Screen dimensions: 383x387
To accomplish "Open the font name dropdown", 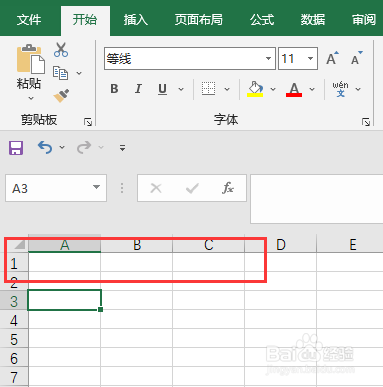I will coord(268,59).
